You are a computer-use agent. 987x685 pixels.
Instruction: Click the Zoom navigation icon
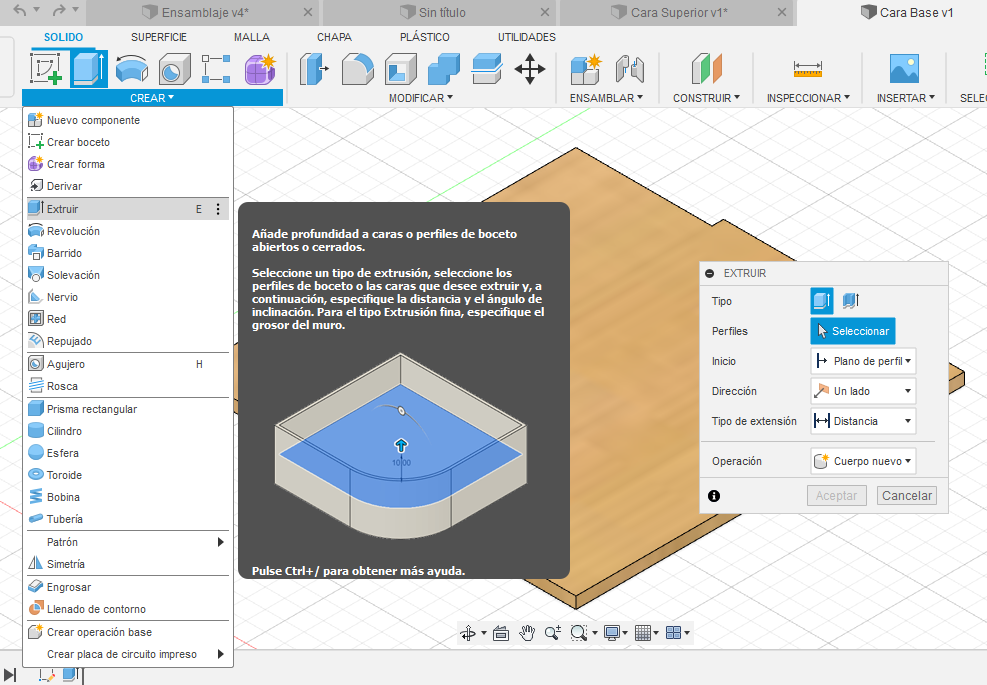click(x=553, y=633)
